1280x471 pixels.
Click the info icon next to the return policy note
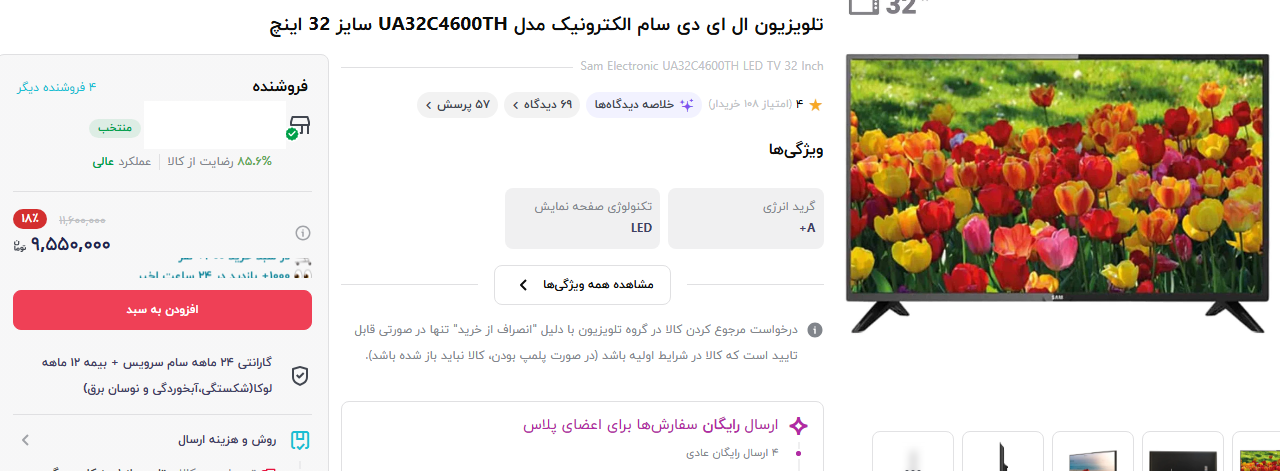(815, 329)
